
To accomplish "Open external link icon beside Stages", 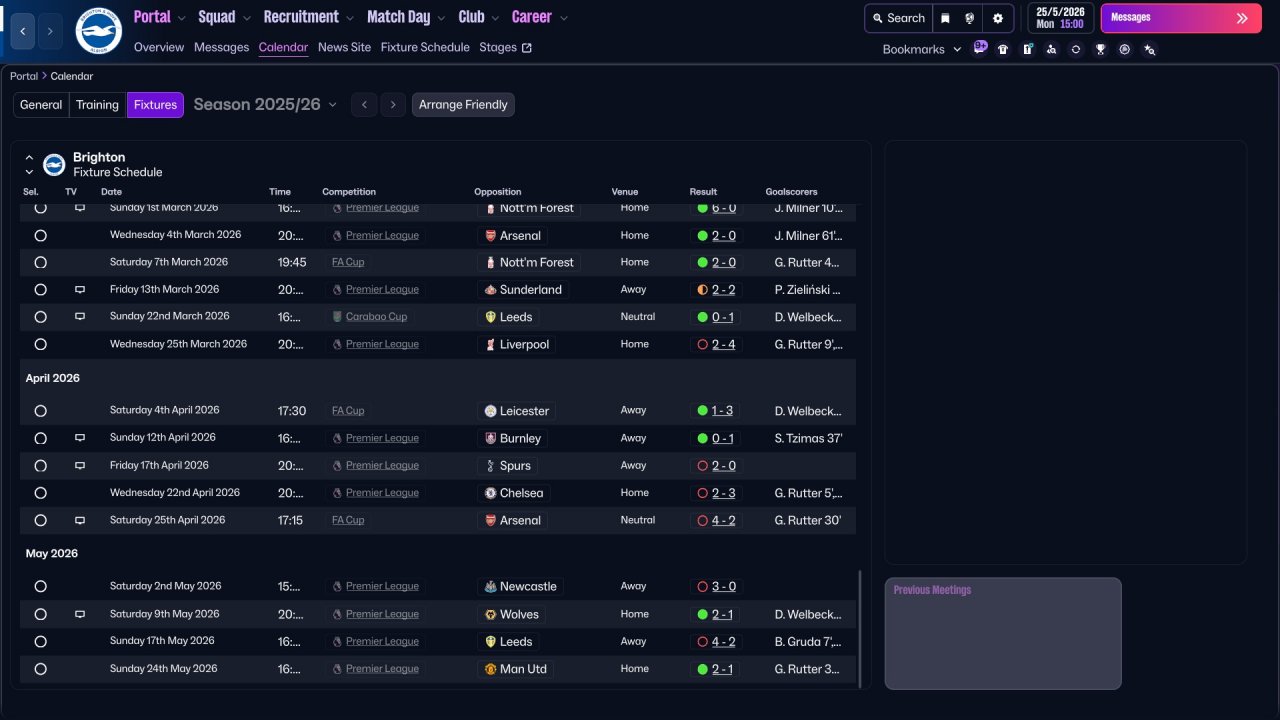I will pos(527,48).
